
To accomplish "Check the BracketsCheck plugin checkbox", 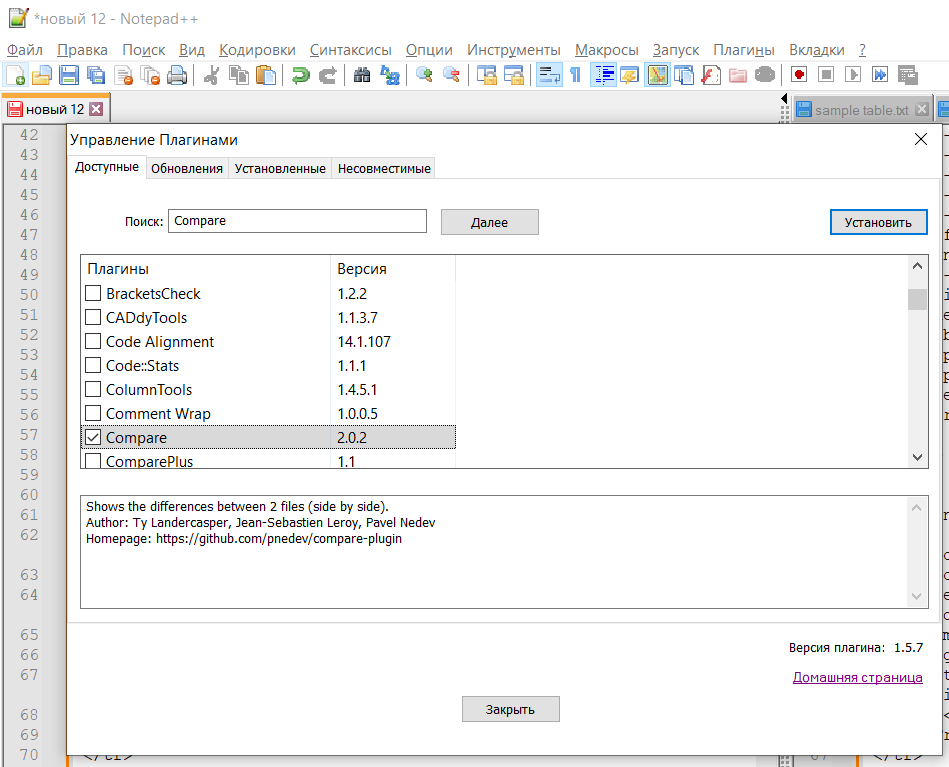I will click(x=93, y=294).
